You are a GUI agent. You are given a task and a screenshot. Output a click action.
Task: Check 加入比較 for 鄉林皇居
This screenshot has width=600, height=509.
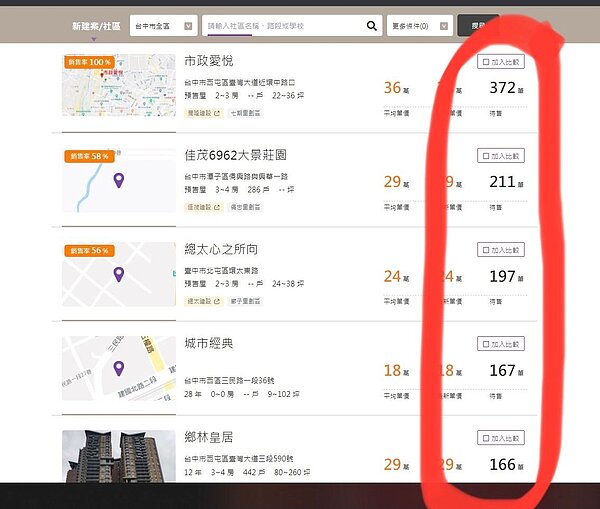501,438
